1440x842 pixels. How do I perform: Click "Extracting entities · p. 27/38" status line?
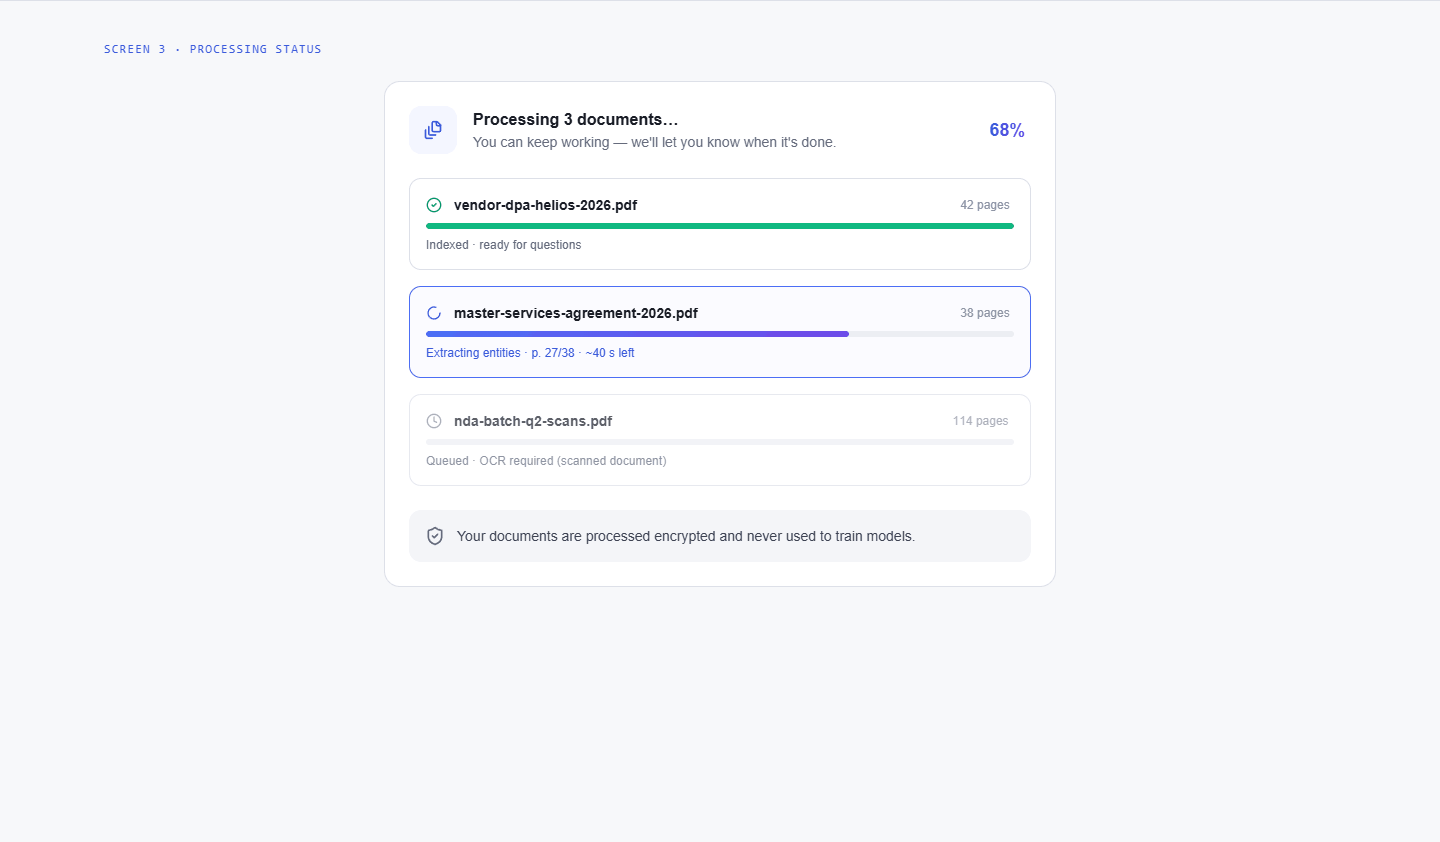pyautogui.click(x=530, y=353)
